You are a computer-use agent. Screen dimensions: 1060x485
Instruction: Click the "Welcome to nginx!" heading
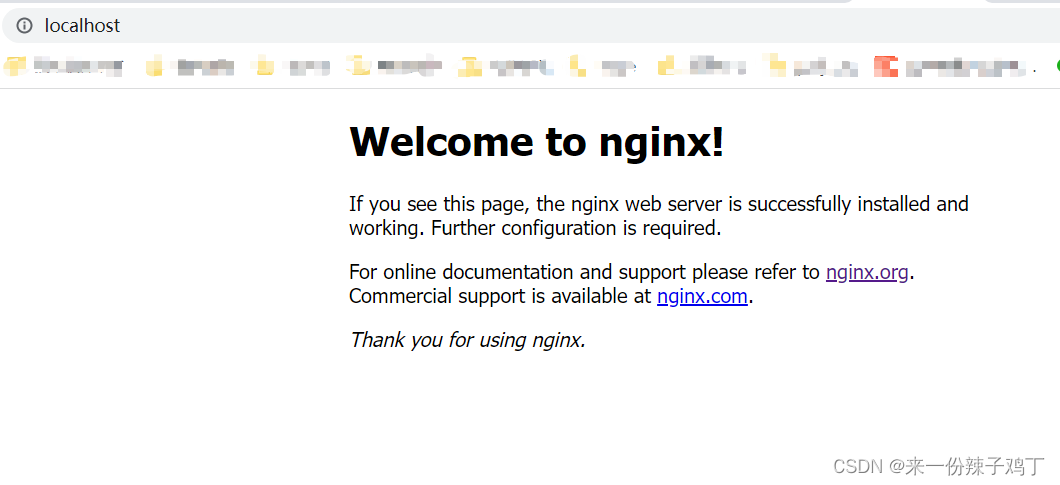coord(537,141)
